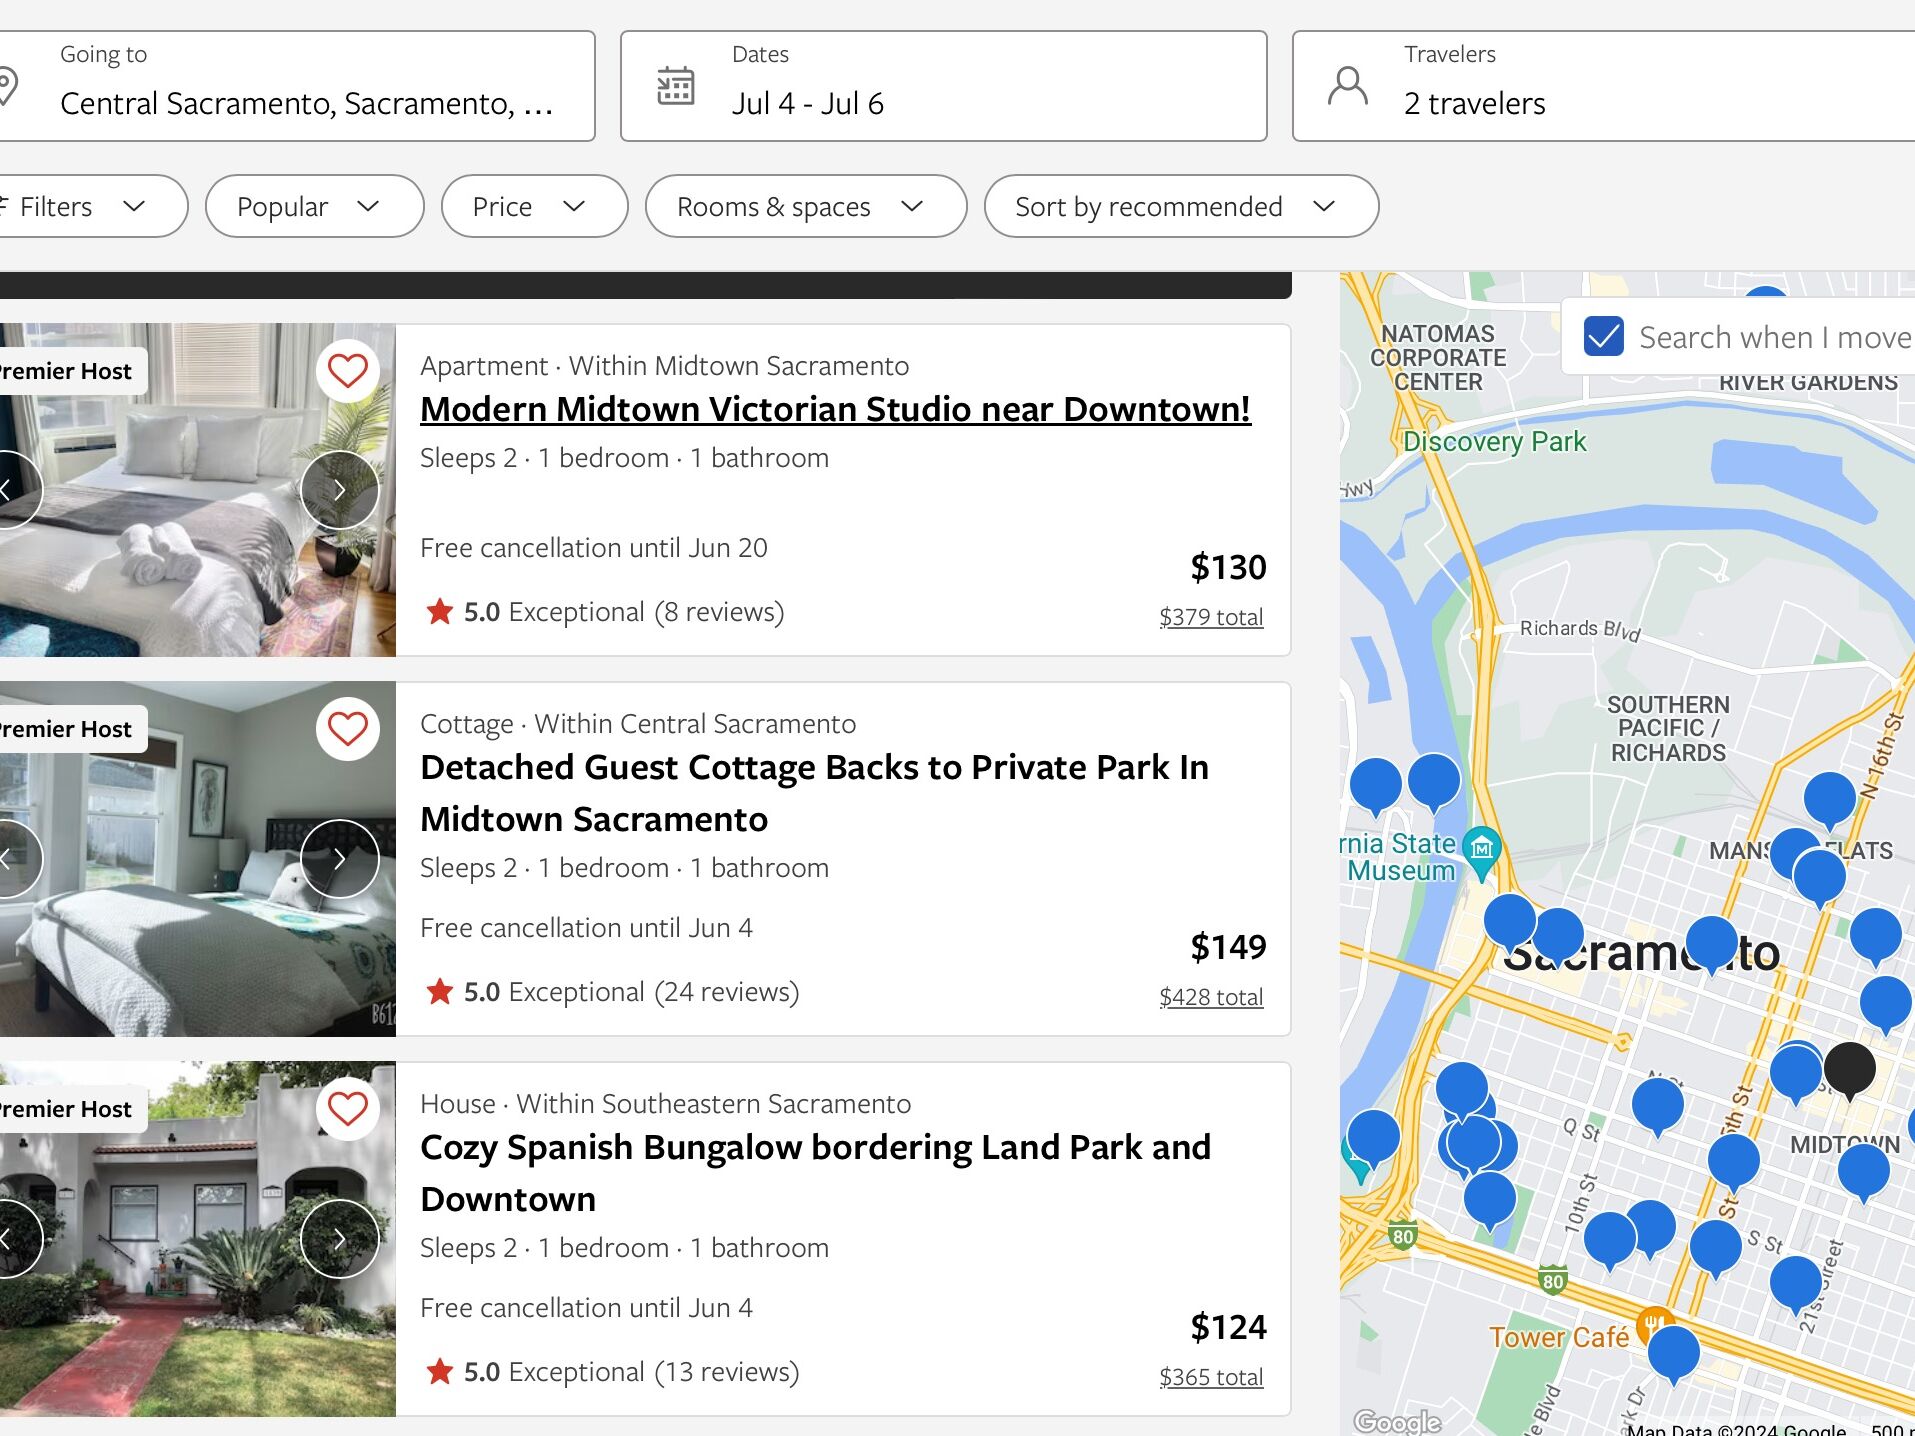Click the Discovery Park label on the map
The width and height of the screenshot is (1915, 1436).
pyautogui.click(x=1494, y=441)
